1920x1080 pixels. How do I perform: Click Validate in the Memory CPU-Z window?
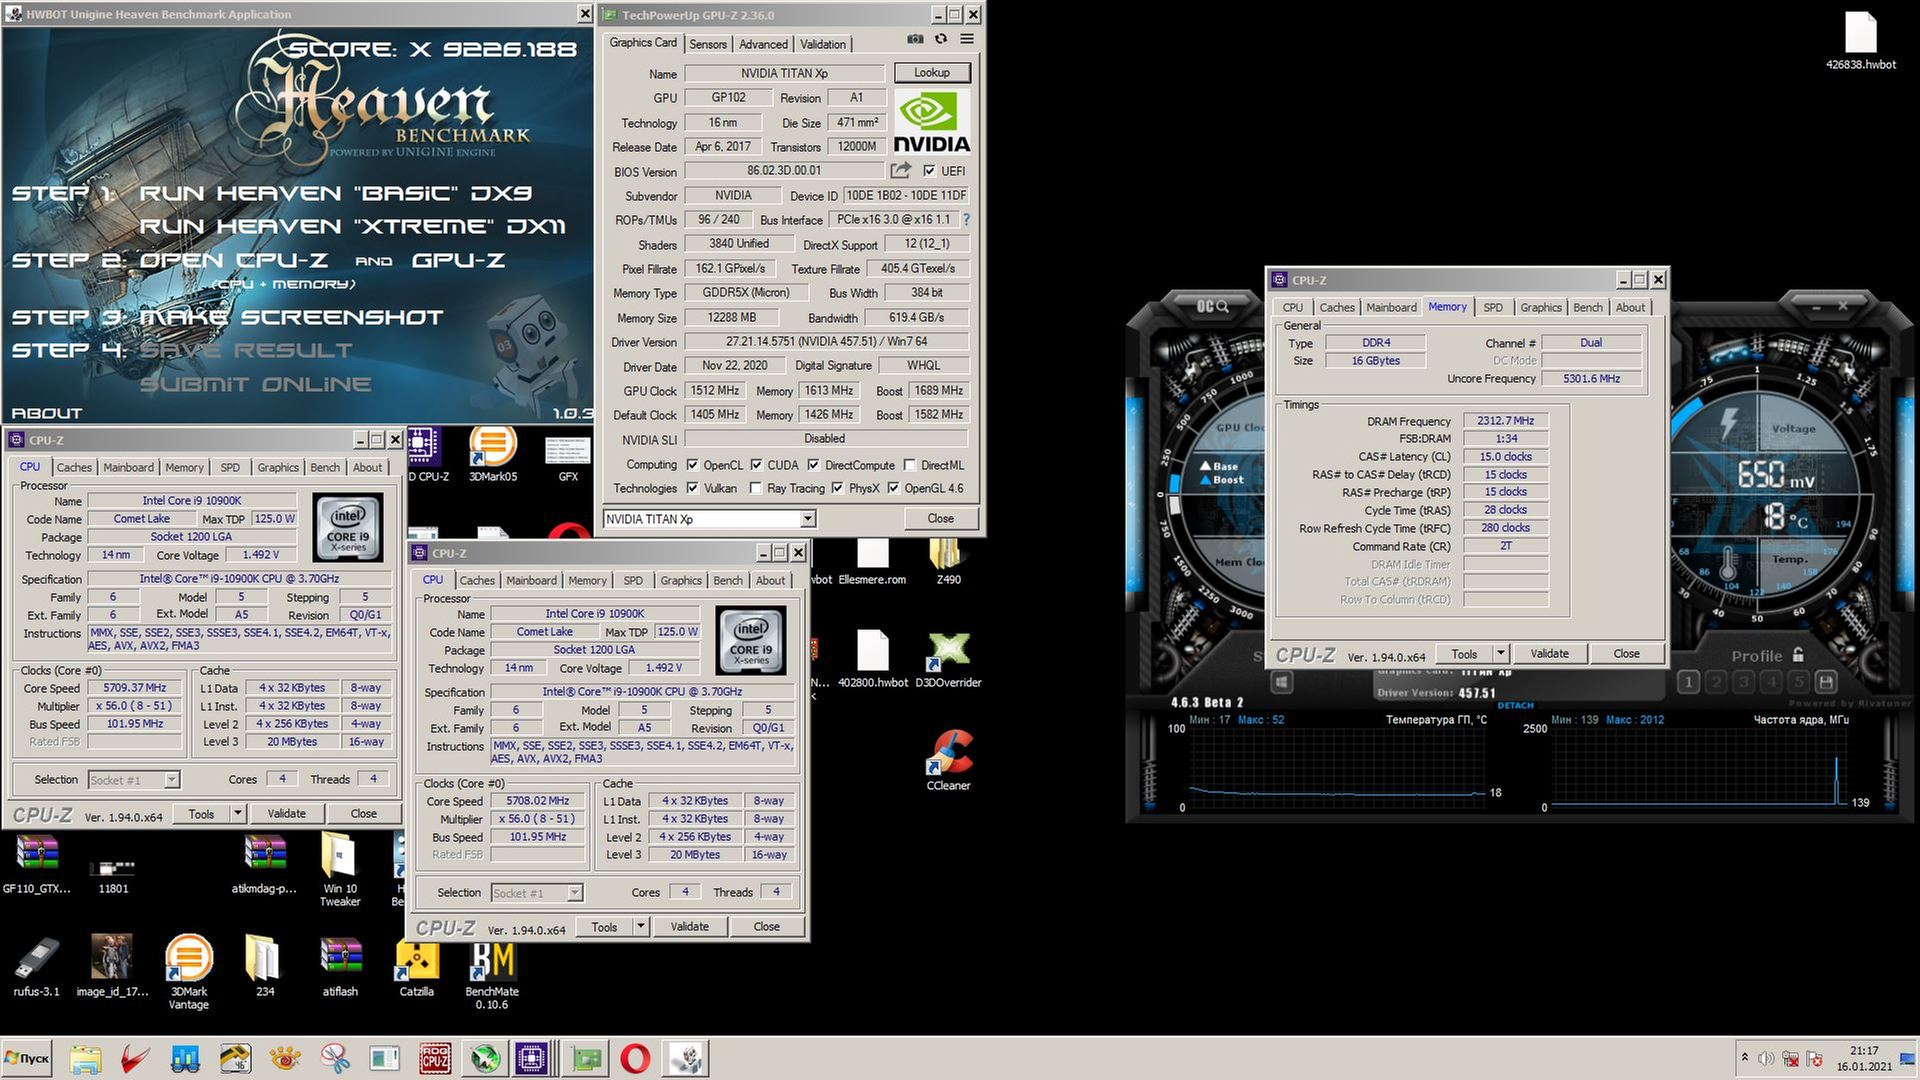pos(1549,654)
